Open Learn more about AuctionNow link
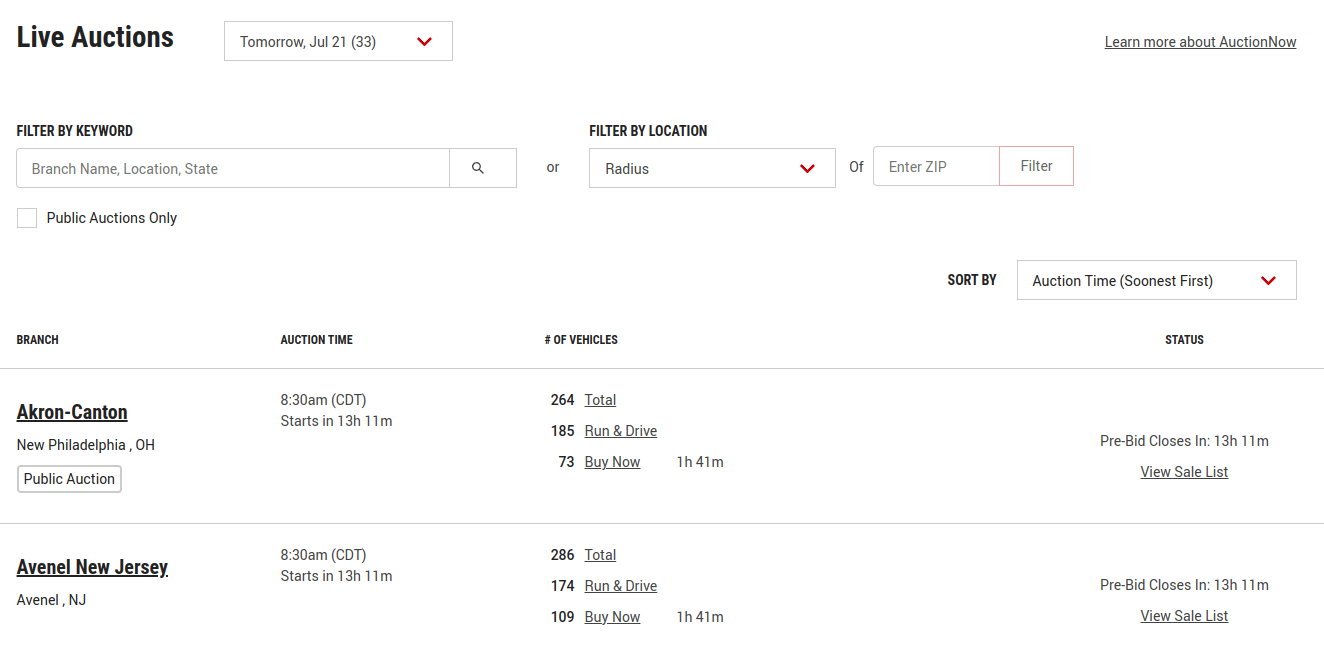Image resolution: width=1324 pixels, height=653 pixels. coord(1200,42)
